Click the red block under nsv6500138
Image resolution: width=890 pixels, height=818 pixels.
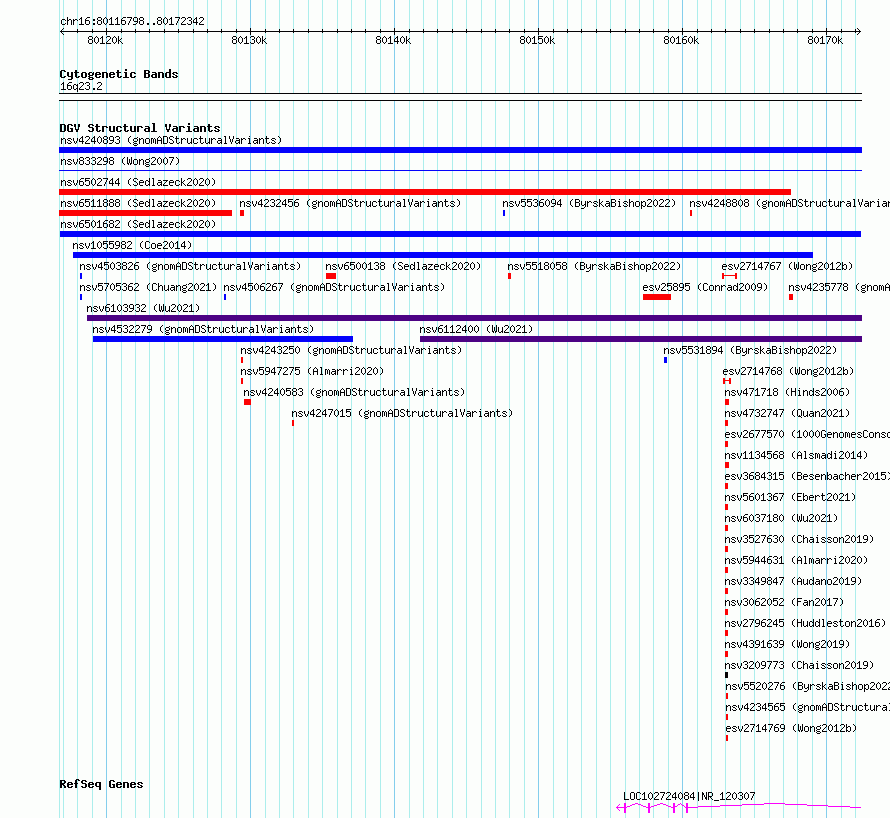331,276
